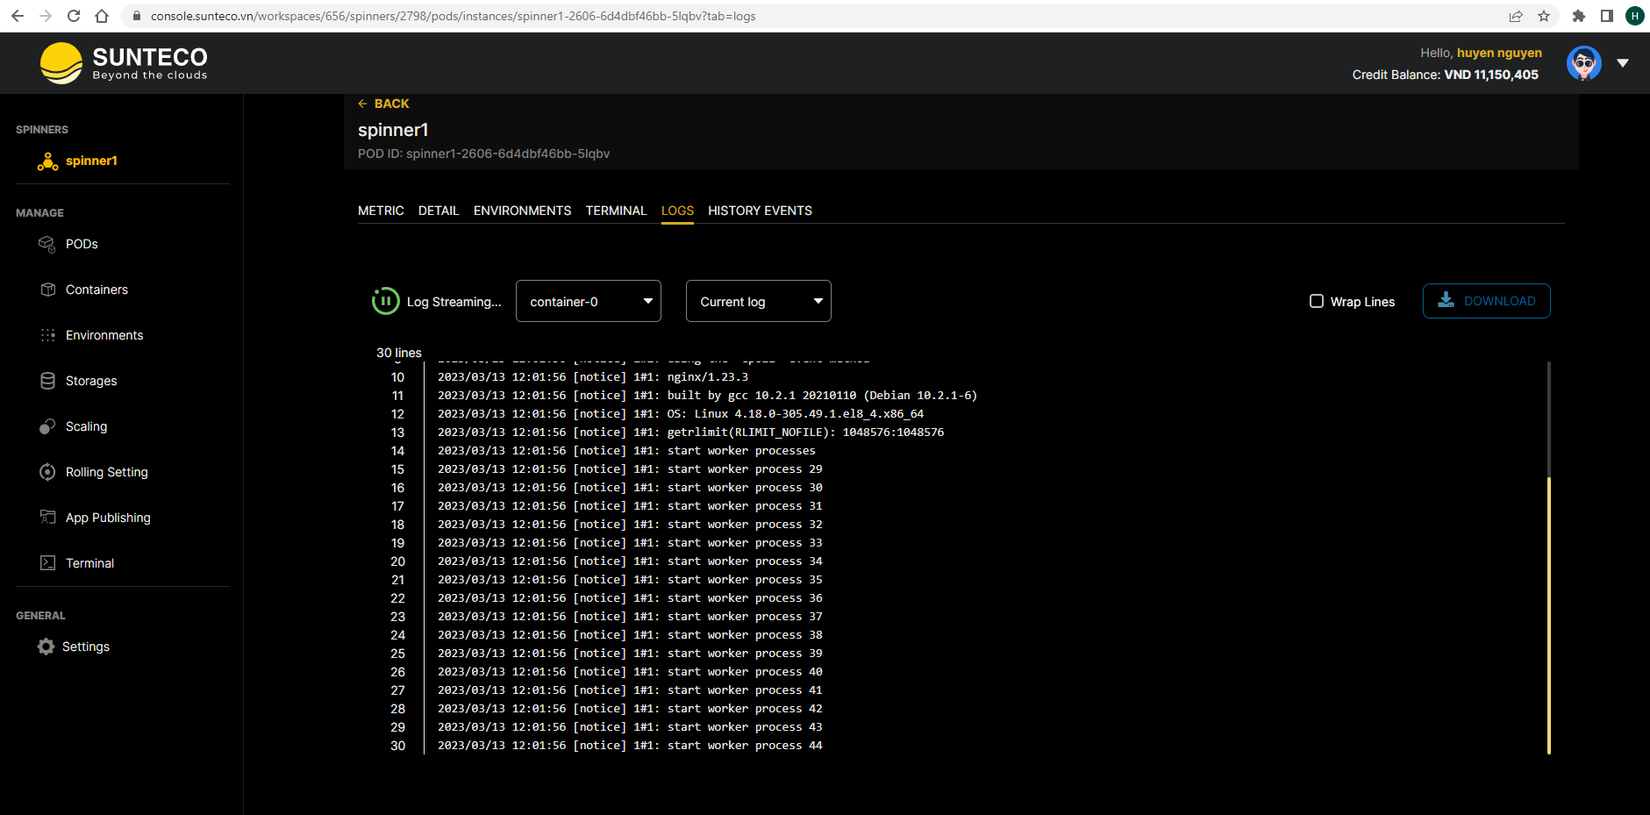Click the browser back arrow
This screenshot has height=815, width=1650.
(x=17, y=16)
